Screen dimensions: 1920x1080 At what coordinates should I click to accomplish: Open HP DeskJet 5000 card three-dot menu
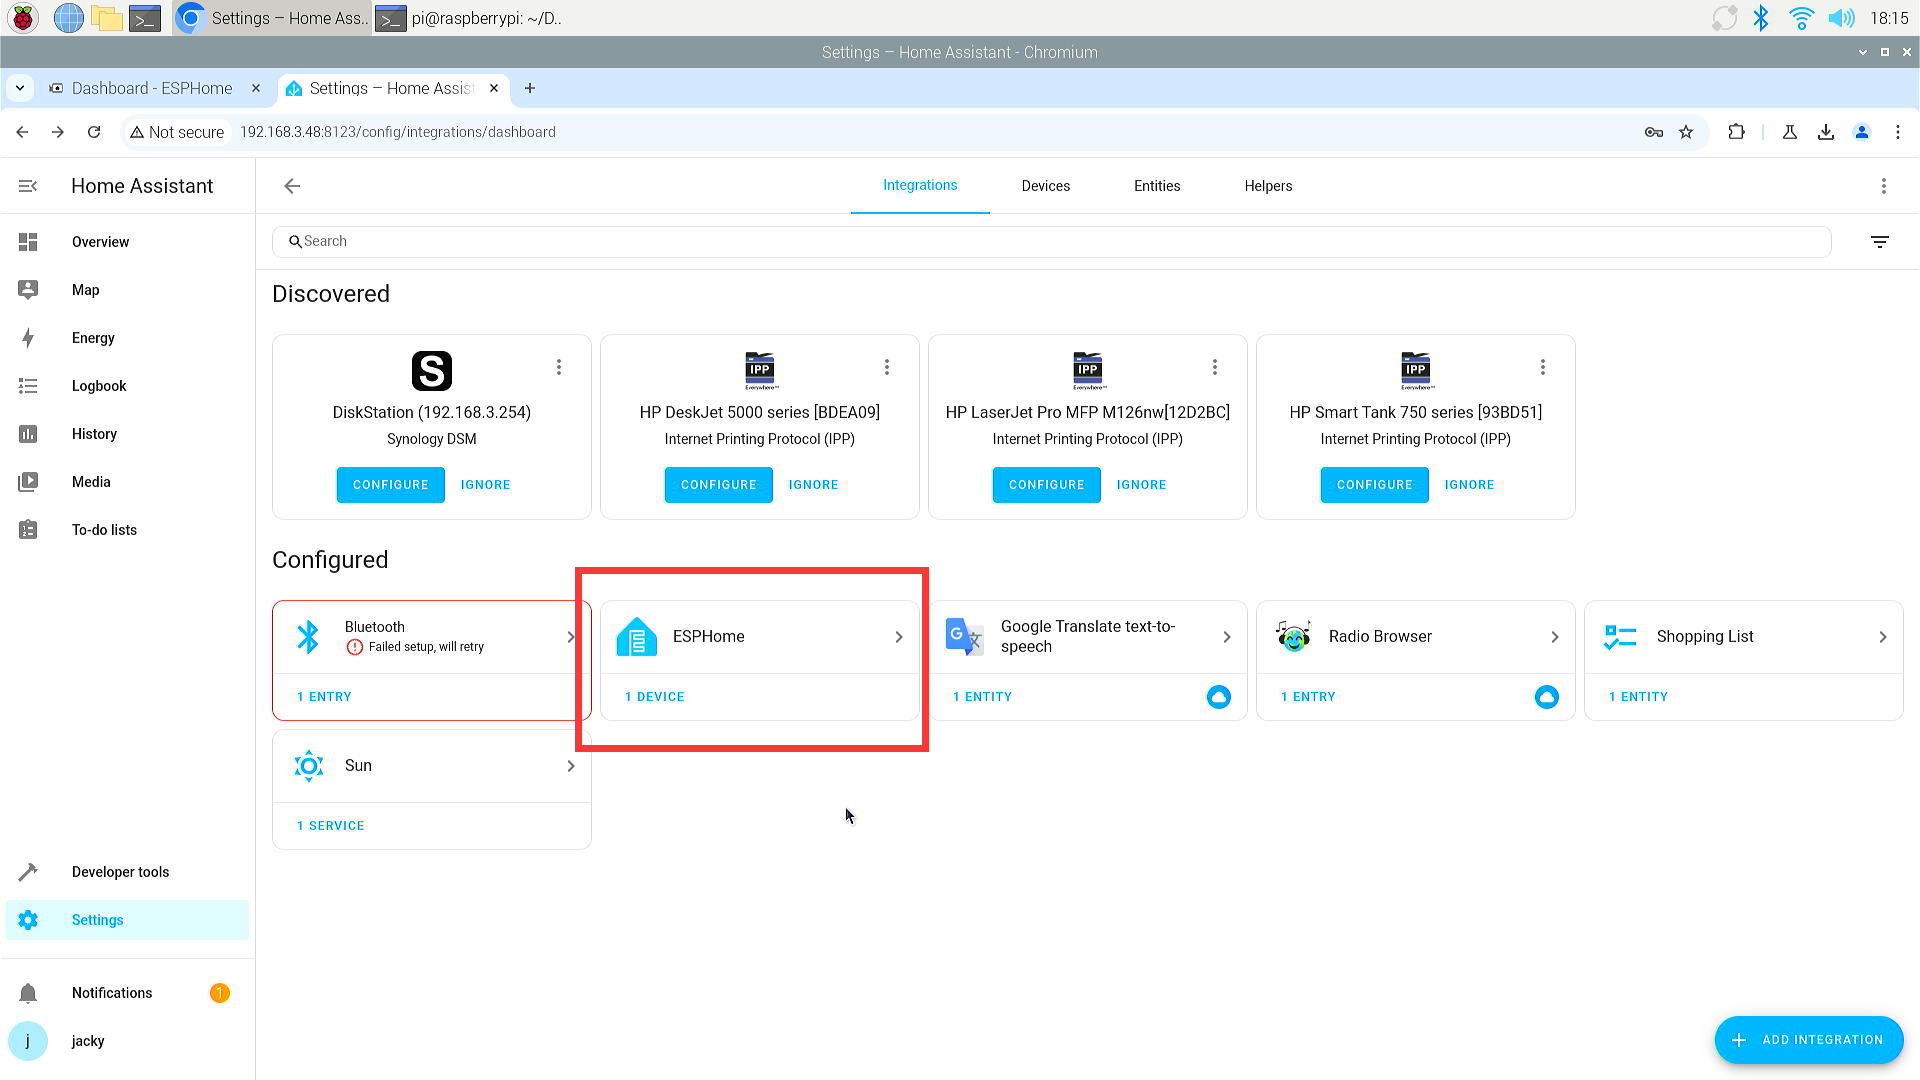[887, 367]
